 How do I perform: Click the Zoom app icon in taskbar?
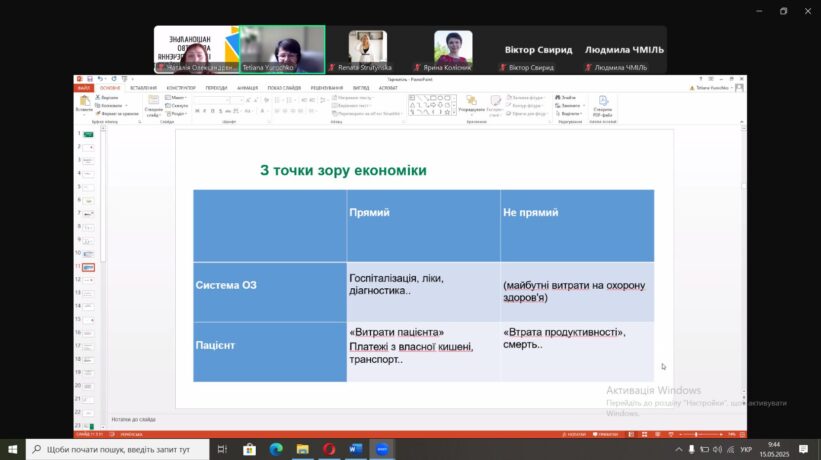tap(380, 449)
